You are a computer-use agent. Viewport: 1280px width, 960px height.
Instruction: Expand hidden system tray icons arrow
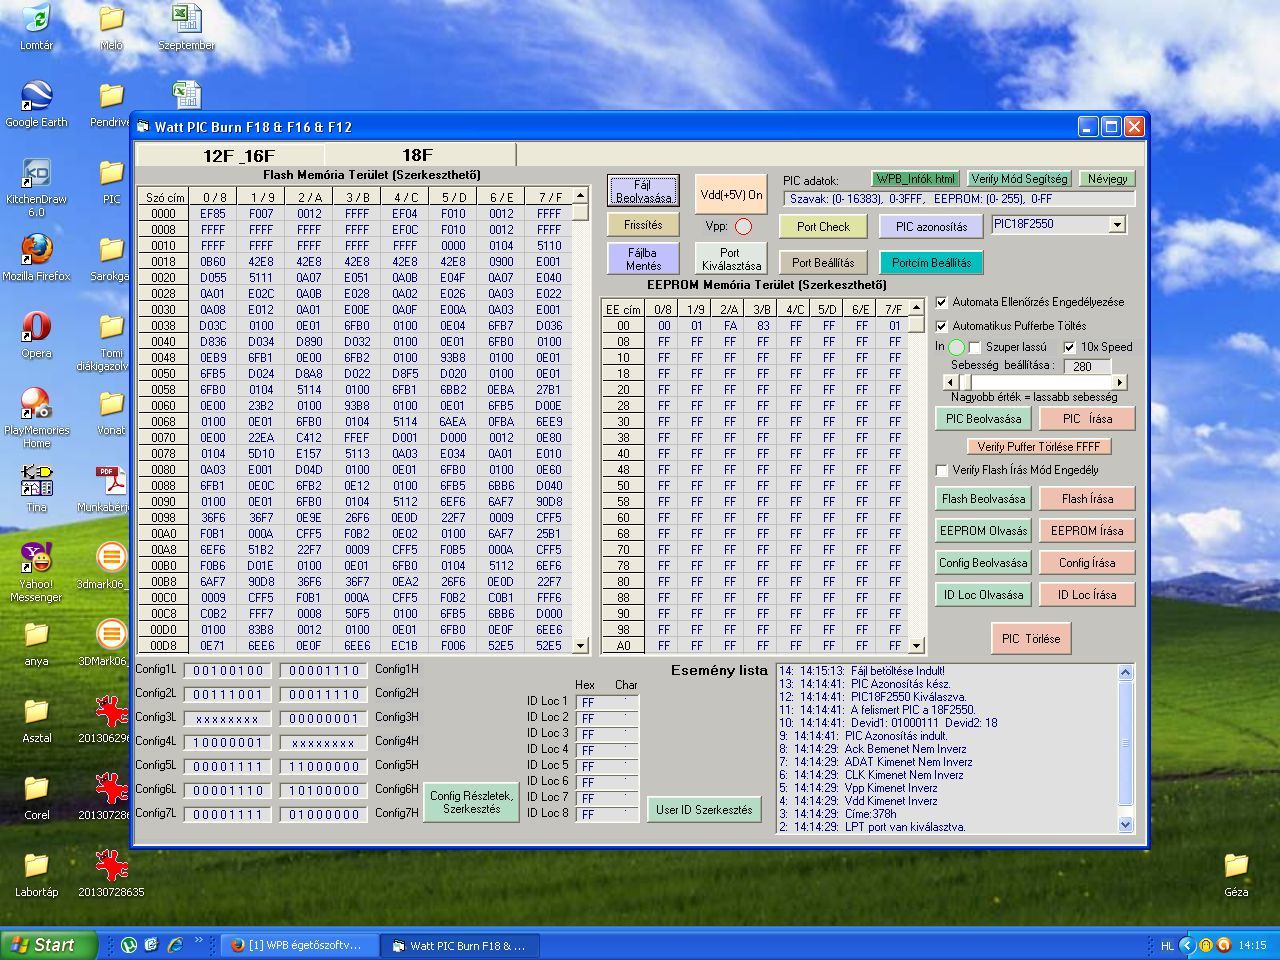pyautogui.click(x=1187, y=945)
